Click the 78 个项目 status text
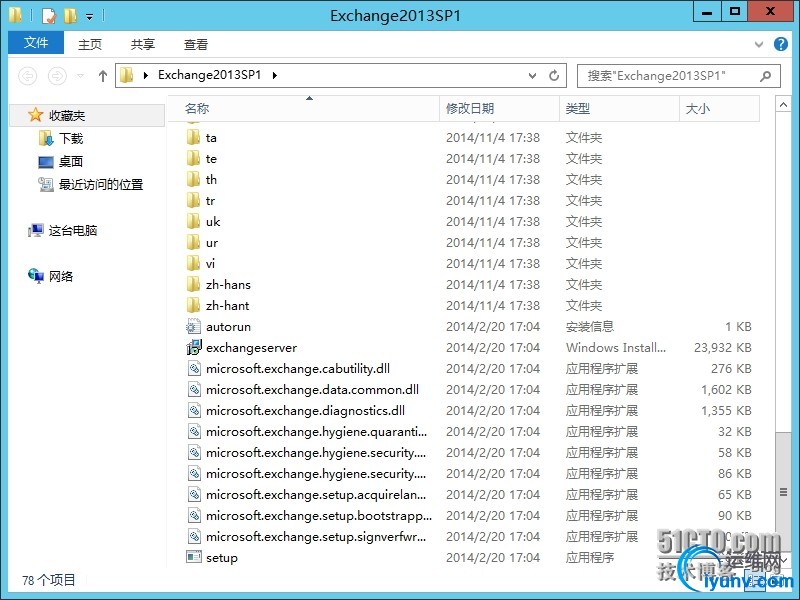The width and height of the screenshot is (800, 600). [49, 580]
